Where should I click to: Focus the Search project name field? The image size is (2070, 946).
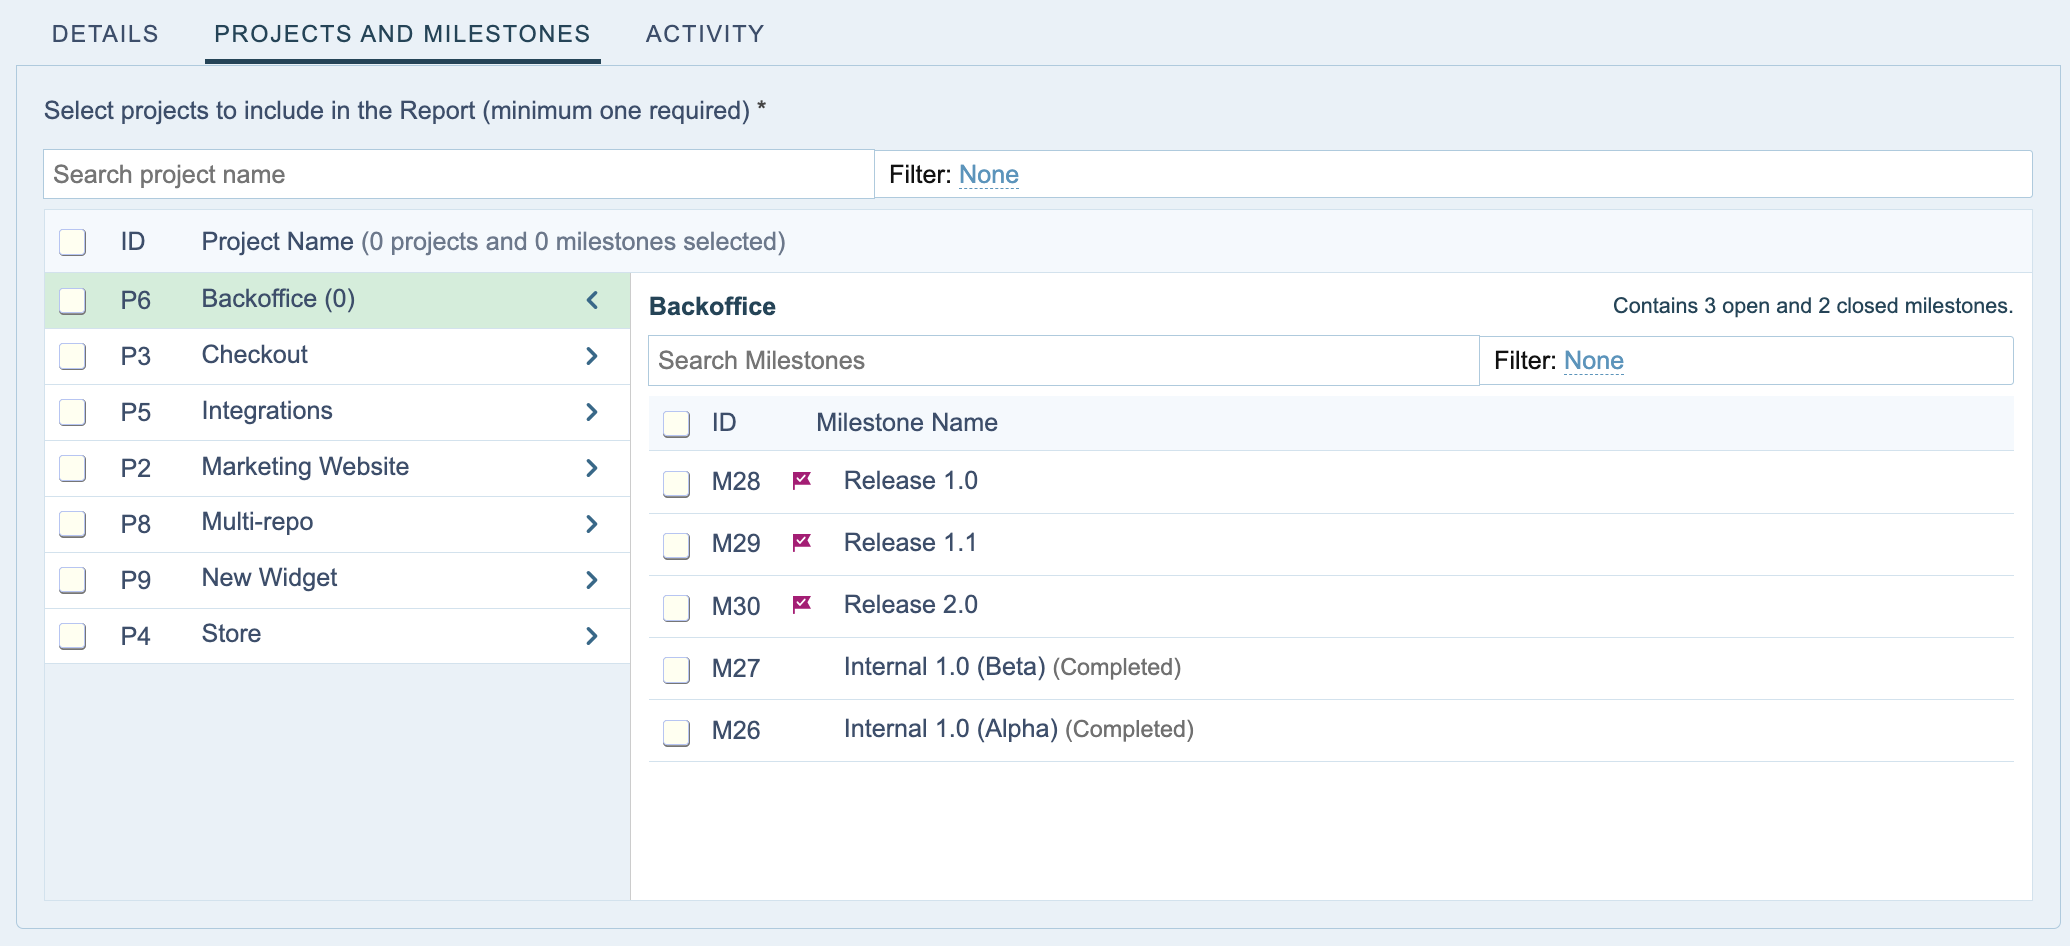pyautogui.click(x=458, y=175)
